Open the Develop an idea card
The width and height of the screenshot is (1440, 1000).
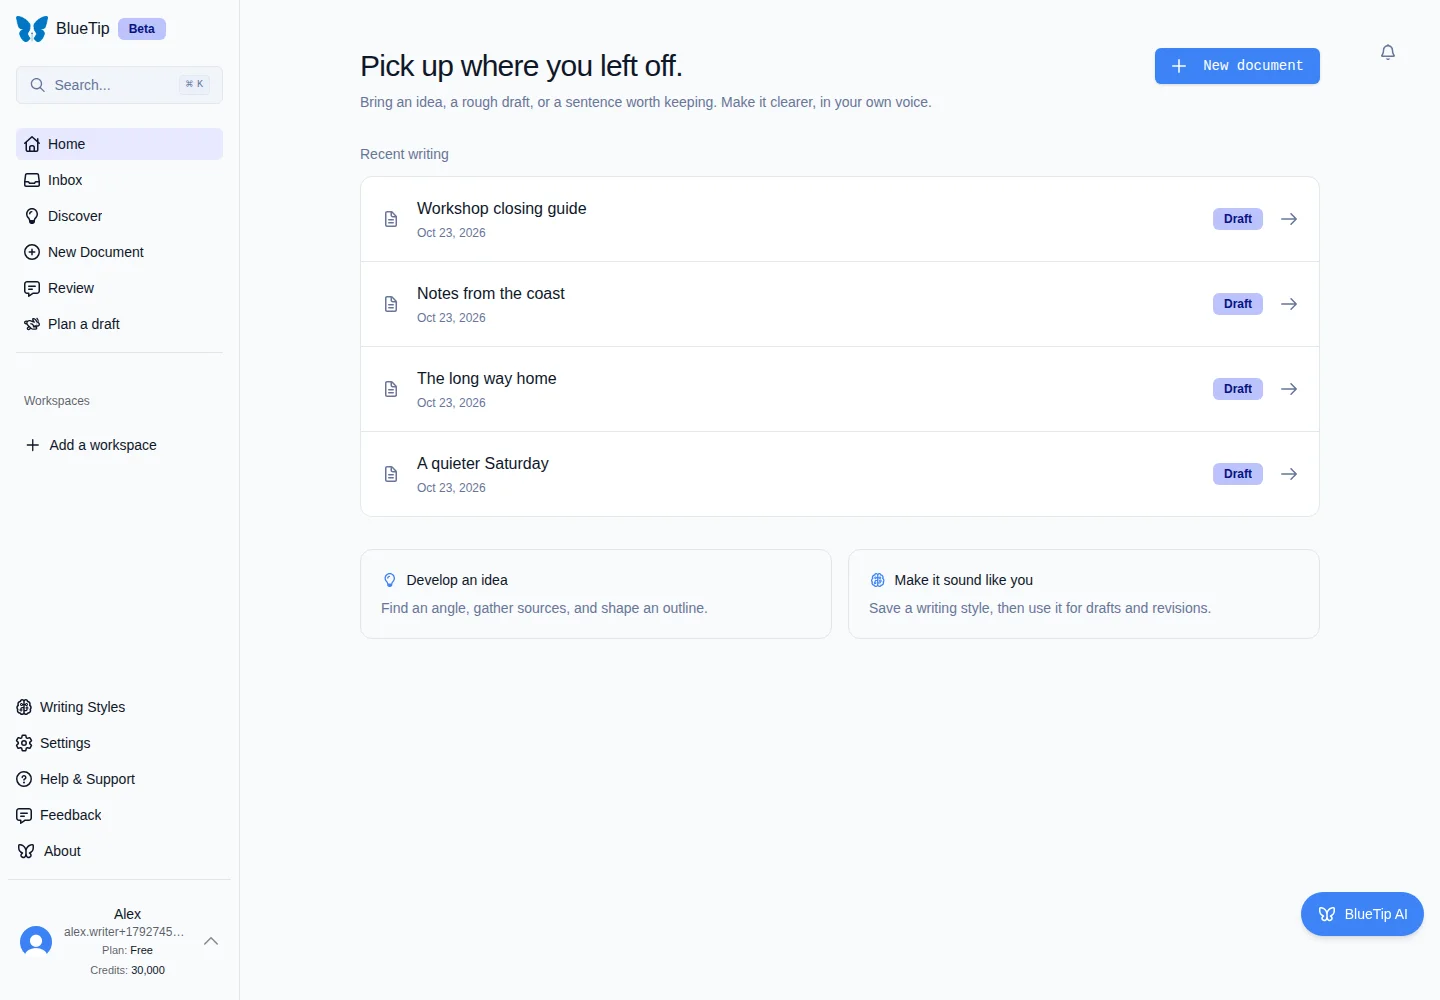[596, 594]
